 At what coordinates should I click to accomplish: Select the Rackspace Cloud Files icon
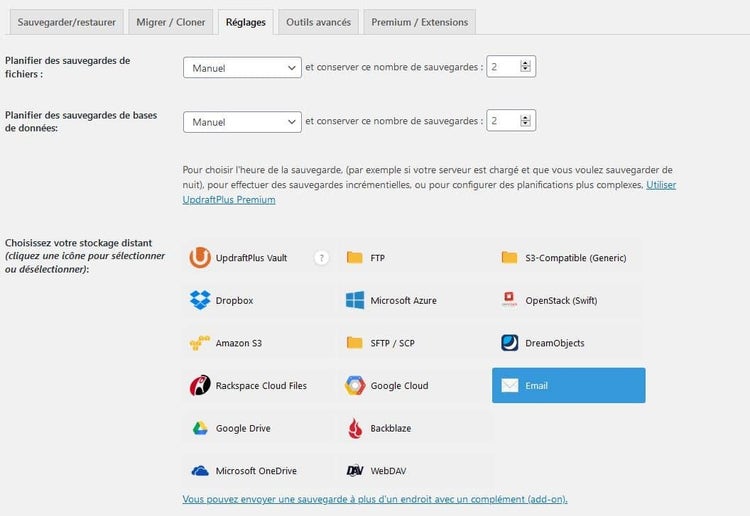click(x=200, y=385)
